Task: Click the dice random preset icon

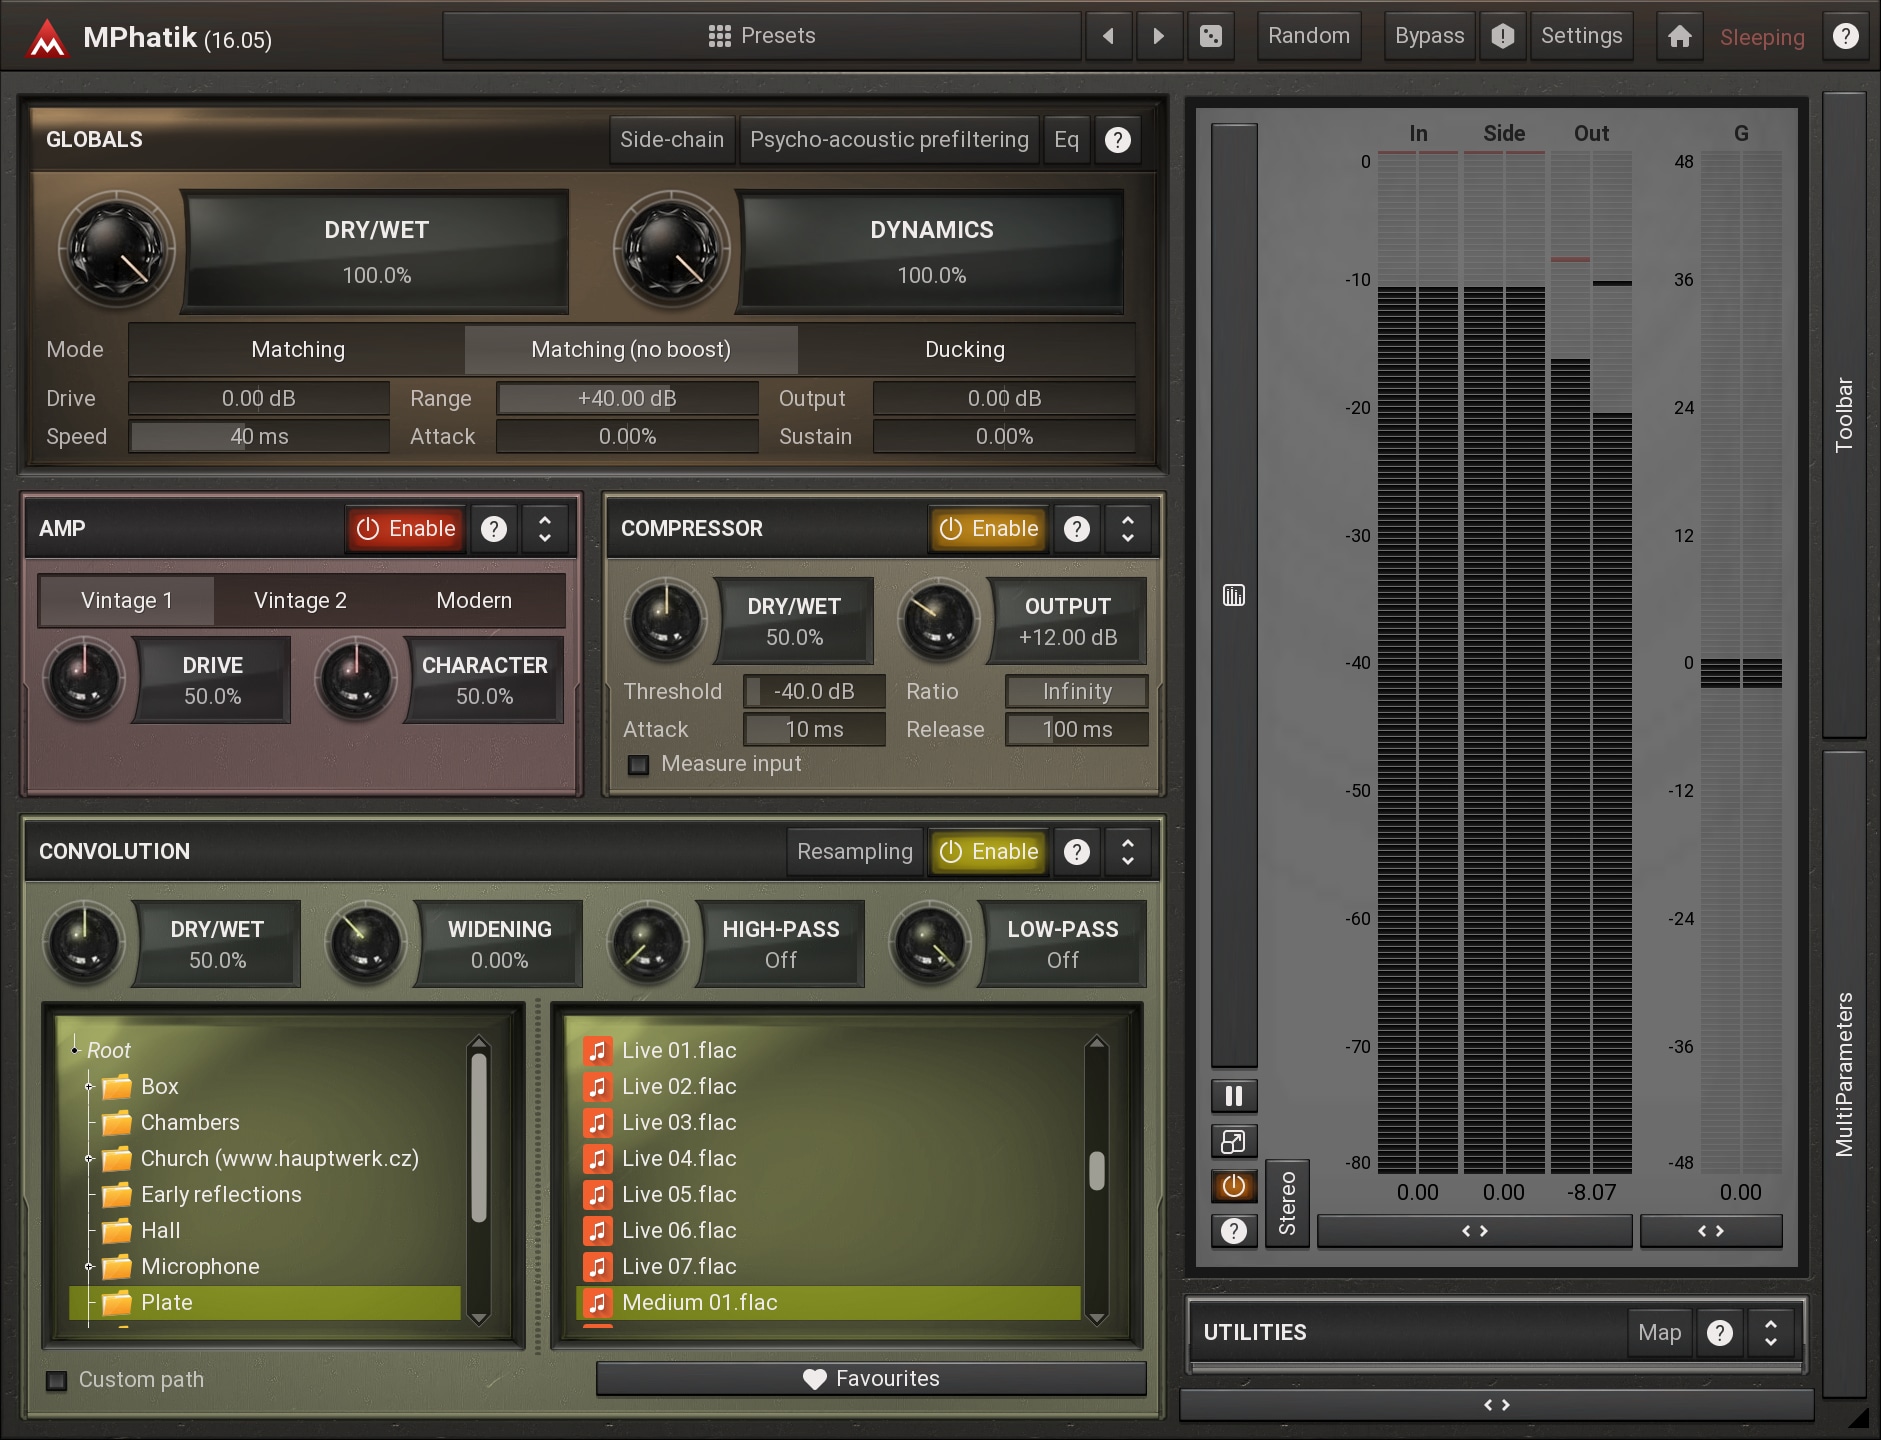Action: point(1210,36)
